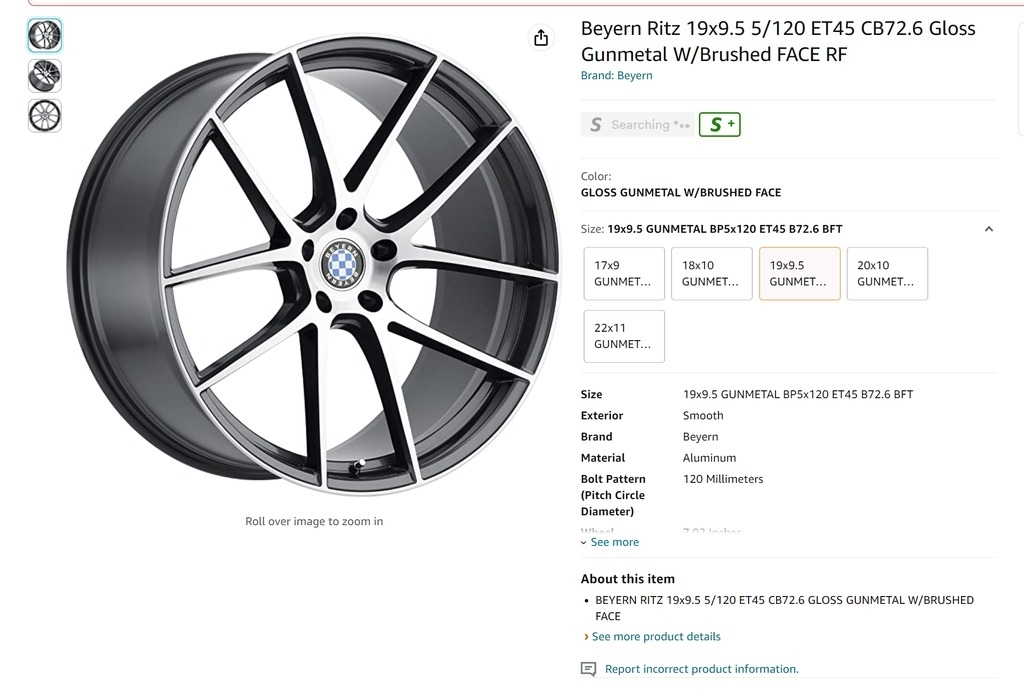Open See more product details
The width and height of the screenshot is (1024, 693).
(x=656, y=636)
